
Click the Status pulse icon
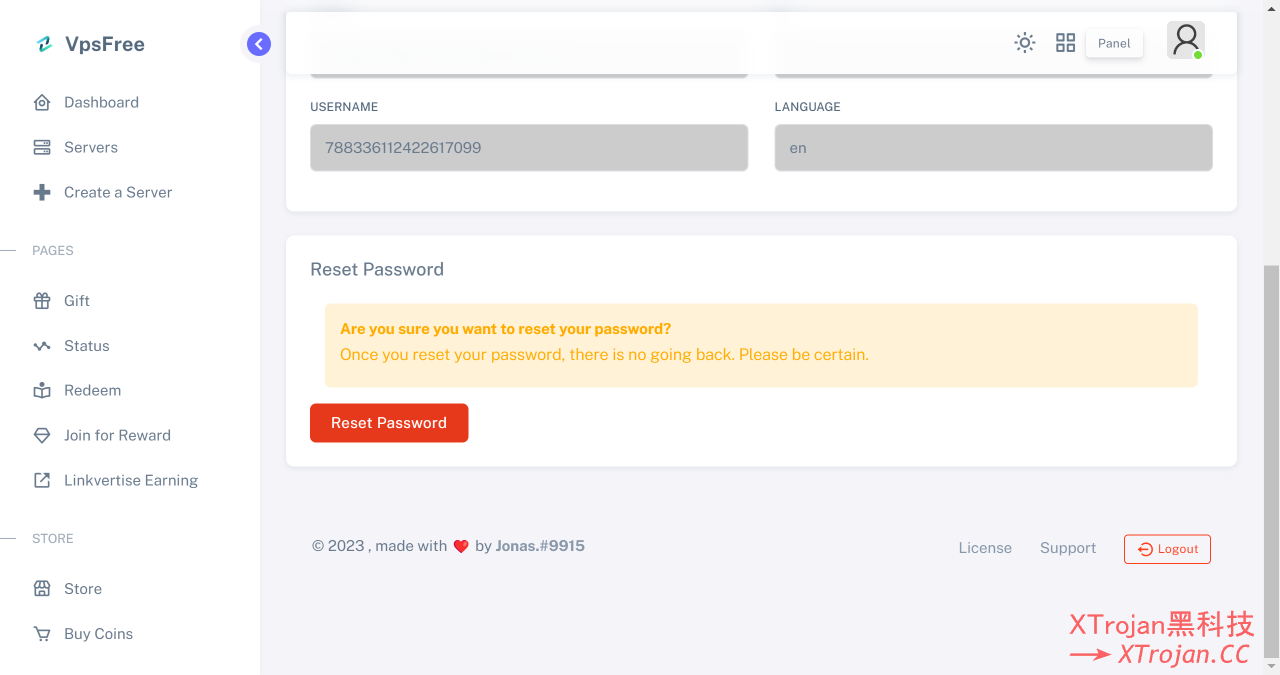[x=42, y=345]
